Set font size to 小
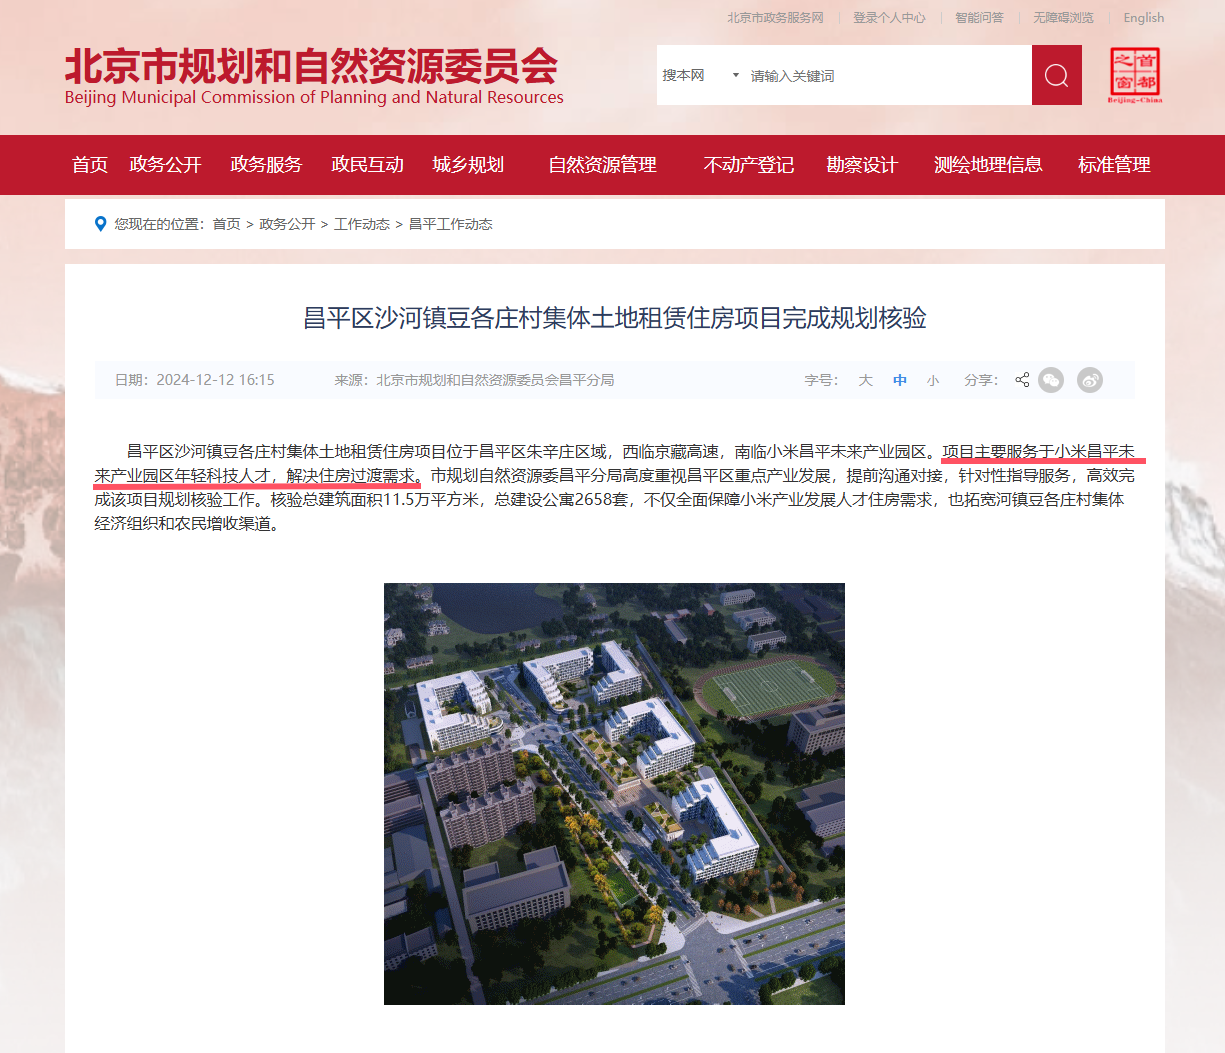The width and height of the screenshot is (1225, 1053). click(933, 380)
